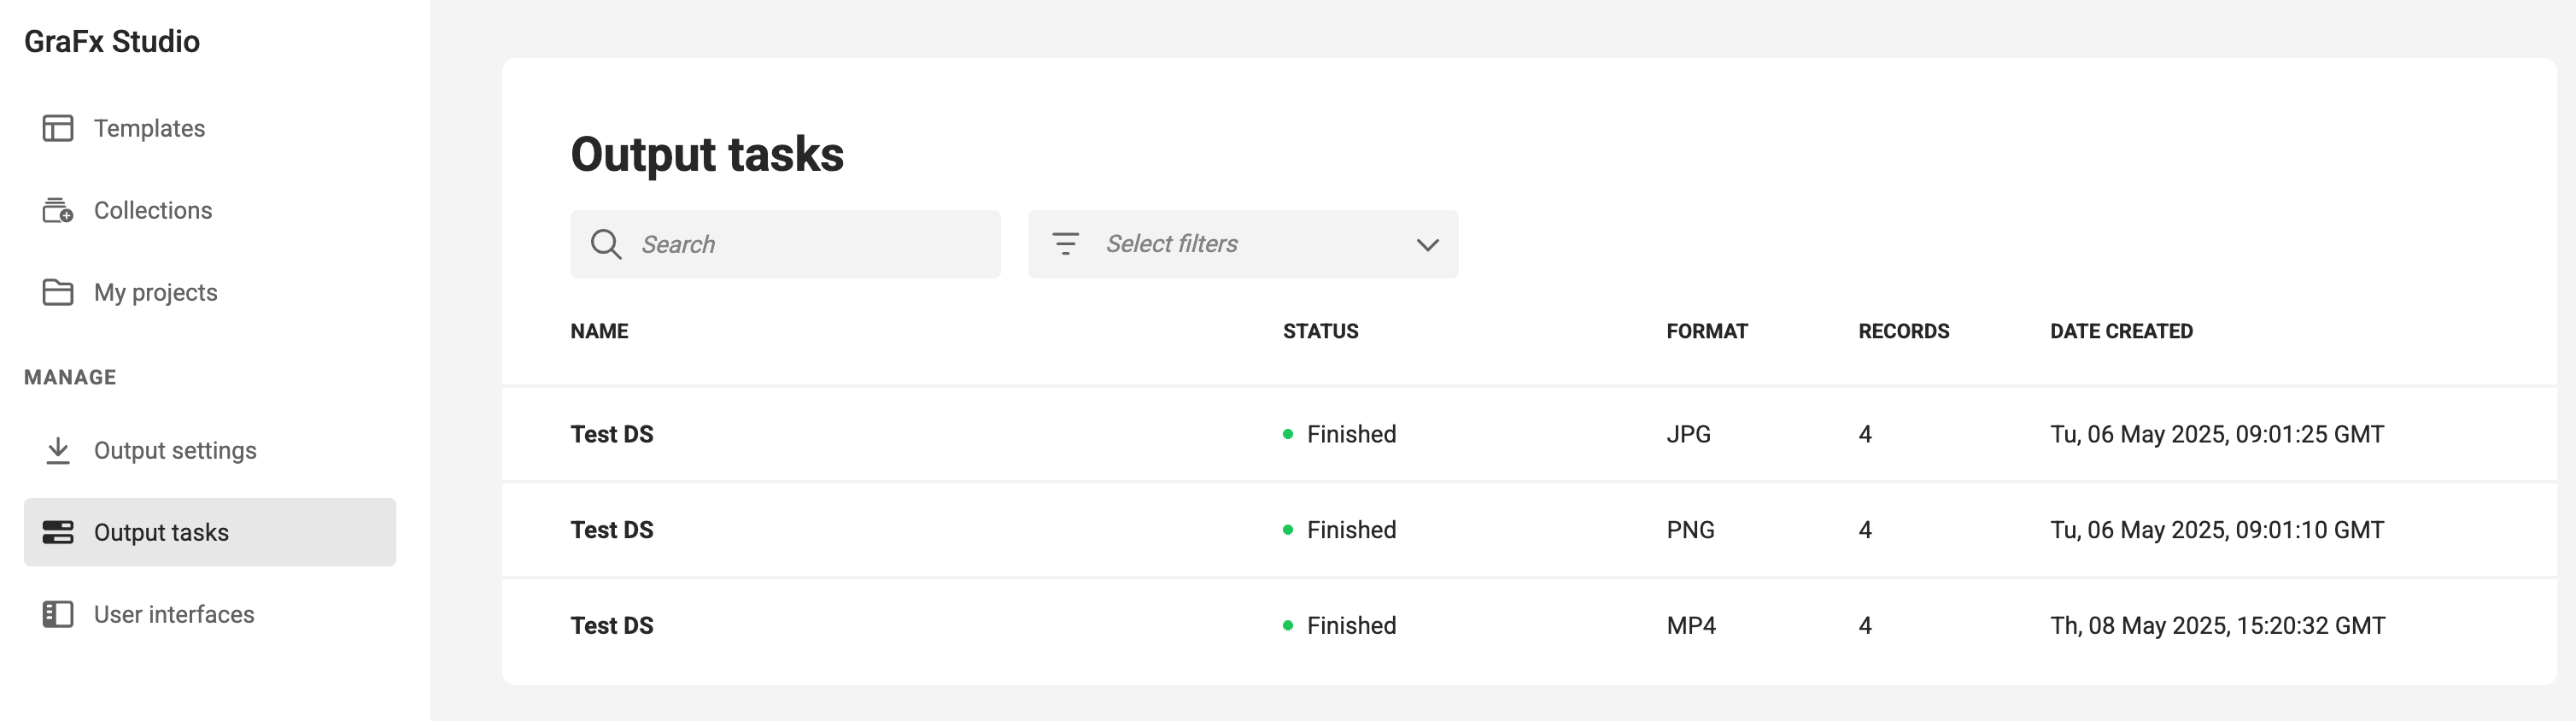The image size is (2576, 721).
Task: Sort by the Date Created column
Action: pyautogui.click(x=2121, y=331)
